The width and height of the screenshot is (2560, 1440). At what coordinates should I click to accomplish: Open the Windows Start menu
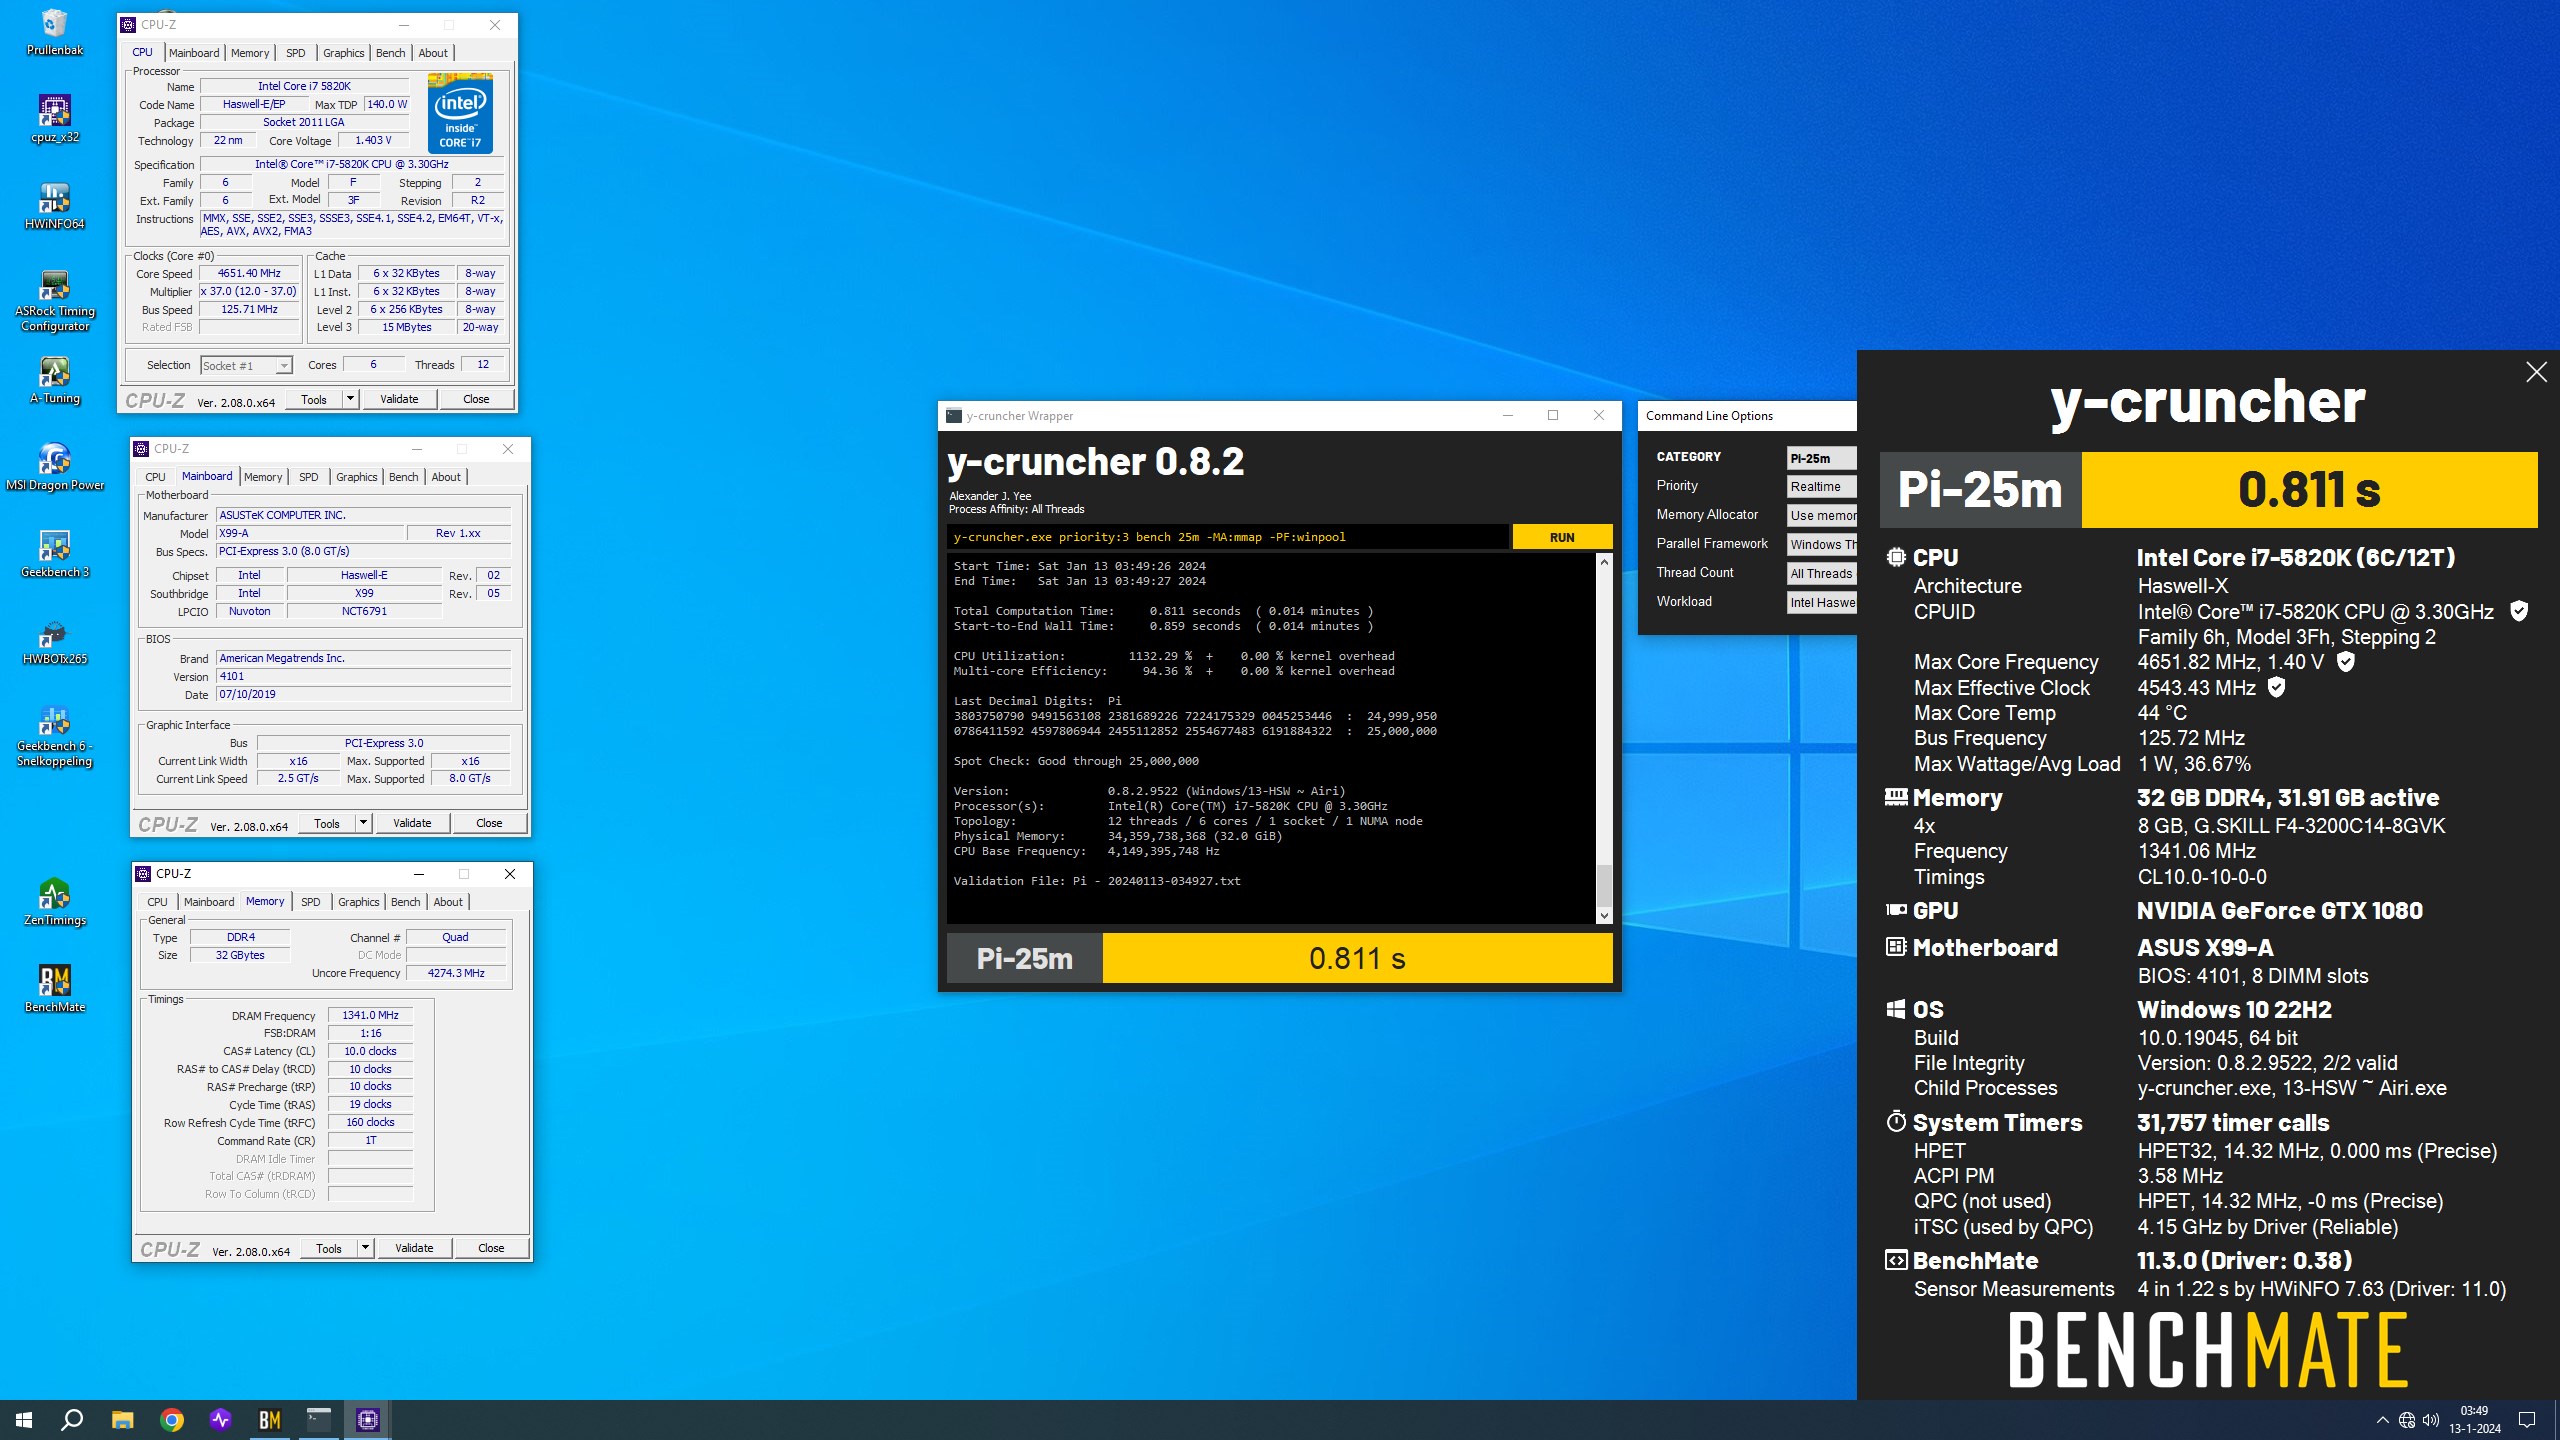point(24,1419)
